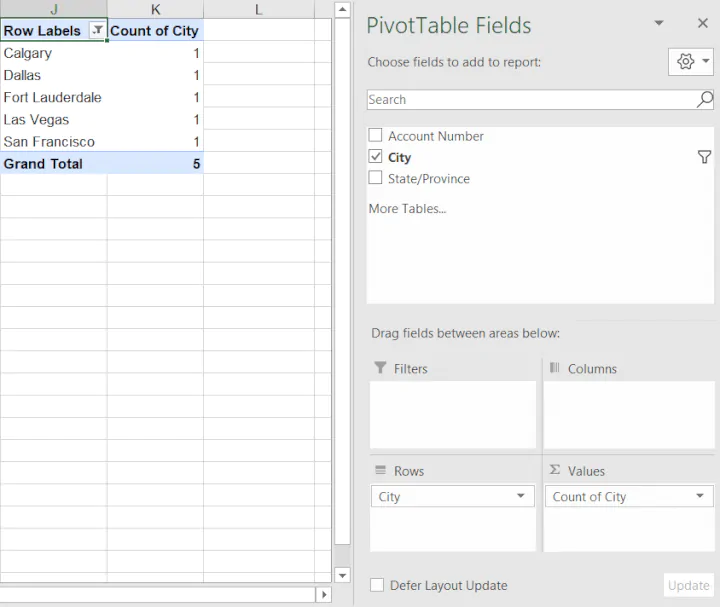Open the task pane options dropdown arrow
The image size is (720, 607).
click(x=659, y=23)
